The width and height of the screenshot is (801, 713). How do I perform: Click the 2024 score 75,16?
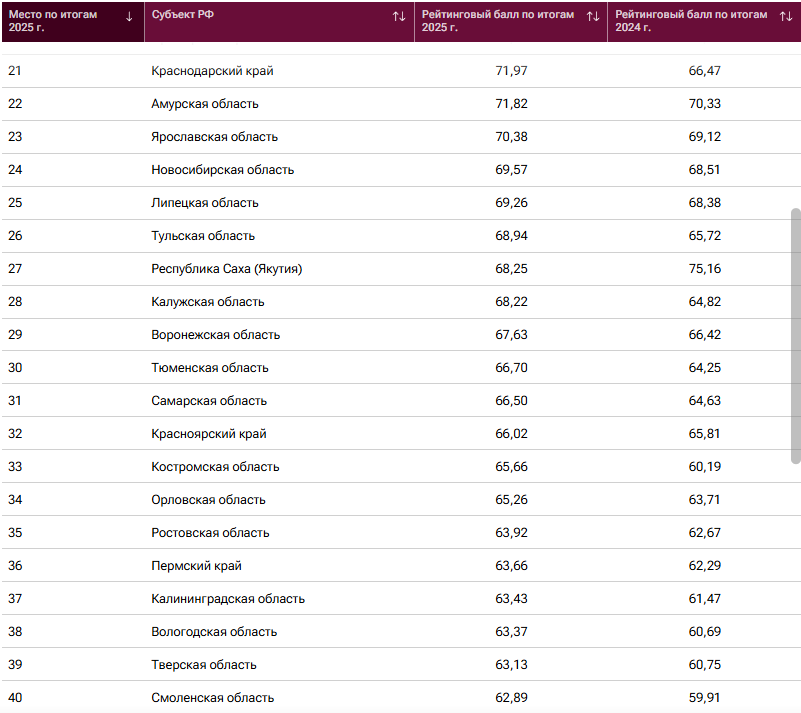[704, 269]
